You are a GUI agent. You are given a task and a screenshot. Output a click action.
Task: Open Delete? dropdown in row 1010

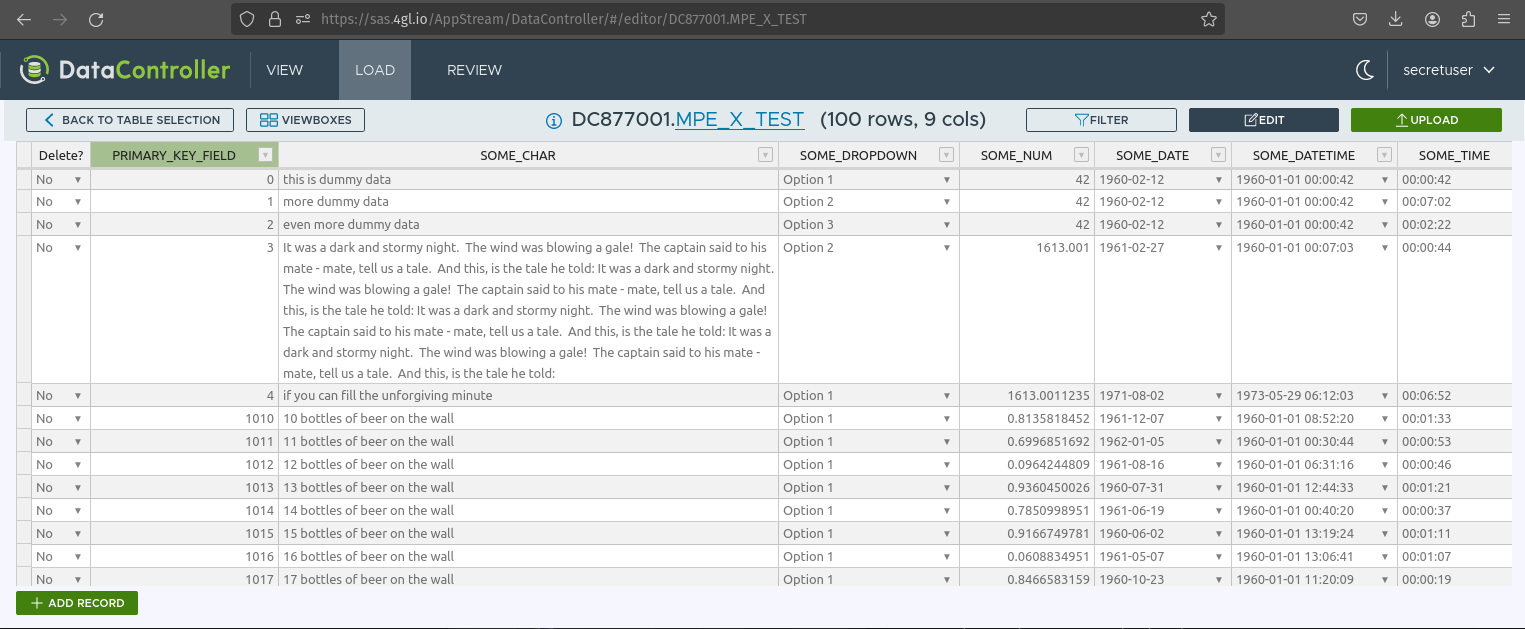point(78,419)
